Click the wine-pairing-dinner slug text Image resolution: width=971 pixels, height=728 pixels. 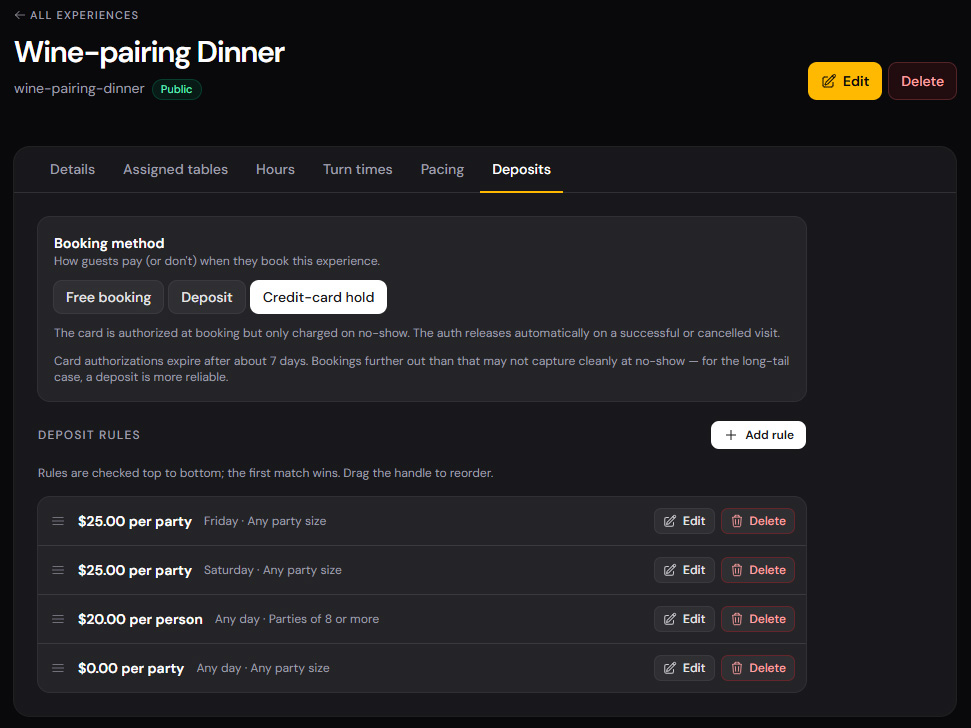(x=79, y=89)
